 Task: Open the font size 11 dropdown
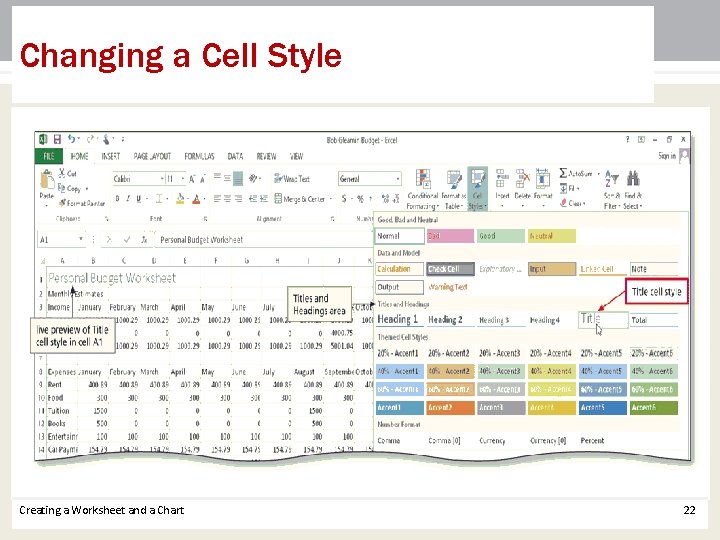coord(182,179)
